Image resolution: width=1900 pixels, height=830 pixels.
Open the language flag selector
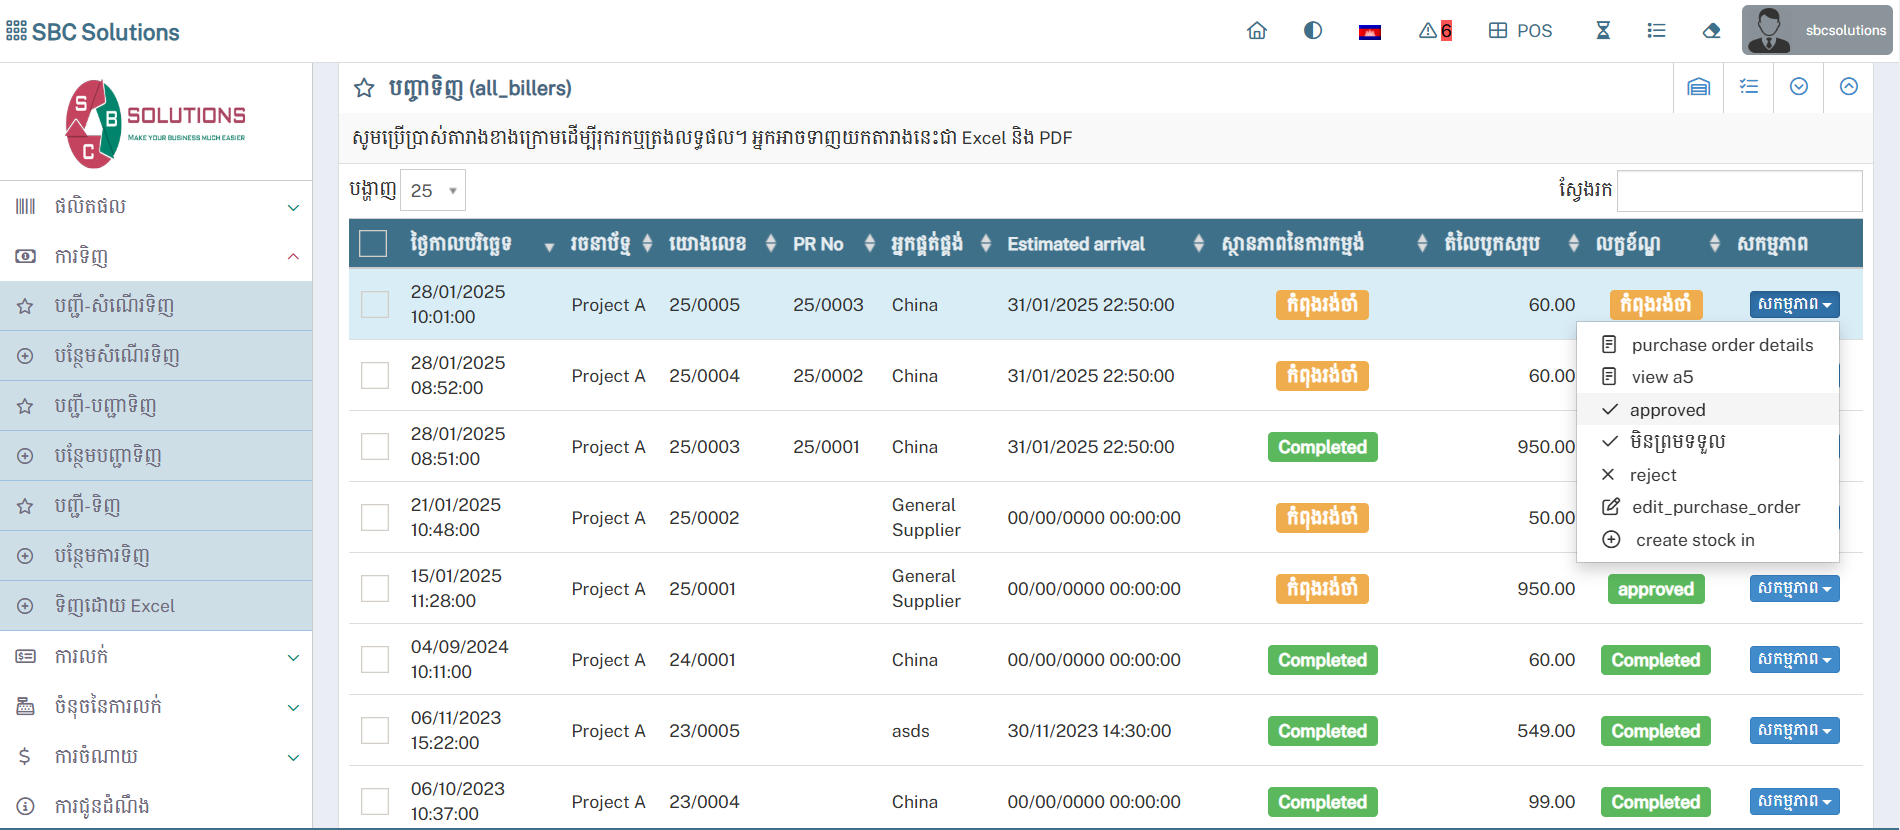click(x=1369, y=32)
